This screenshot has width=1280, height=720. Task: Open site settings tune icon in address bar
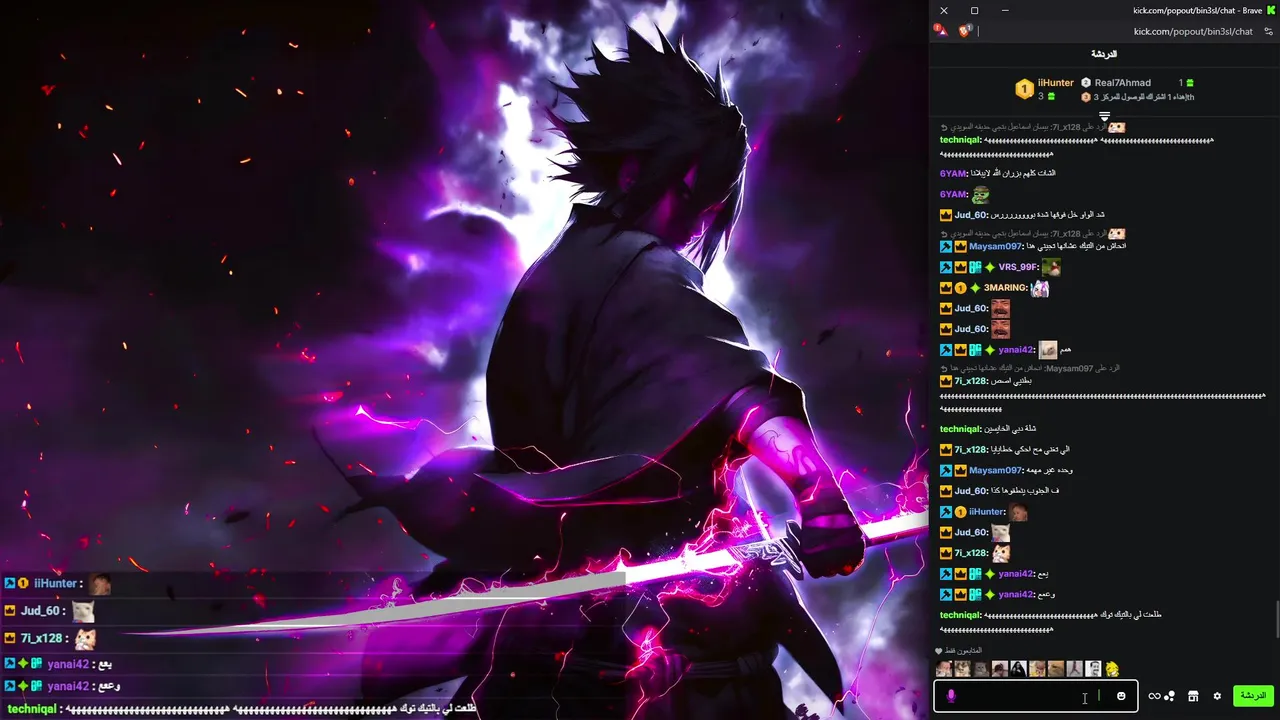pos(1269,31)
